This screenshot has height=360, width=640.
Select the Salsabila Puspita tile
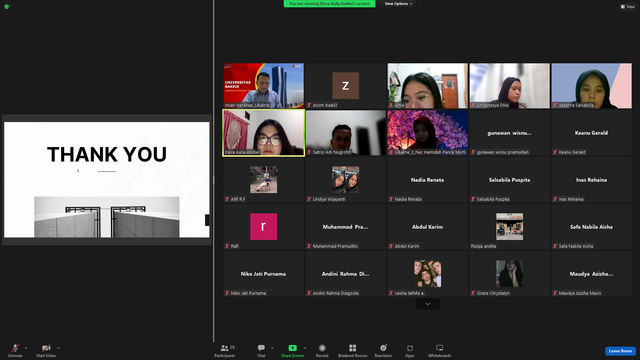(x=509, y=180)
